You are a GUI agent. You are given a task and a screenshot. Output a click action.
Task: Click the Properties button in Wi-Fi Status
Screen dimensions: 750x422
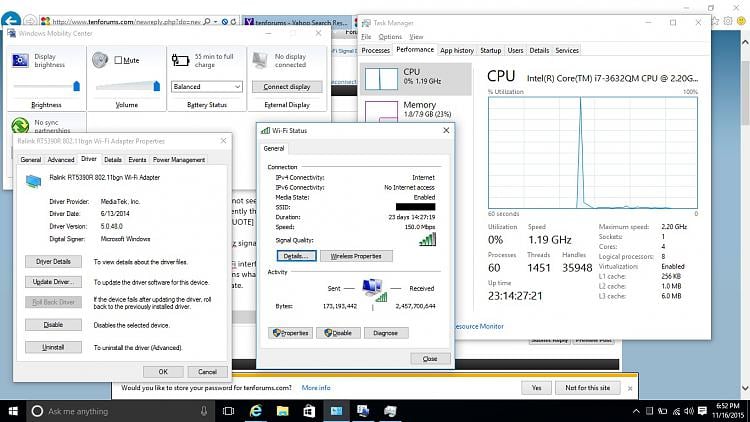tap(290, 333)
